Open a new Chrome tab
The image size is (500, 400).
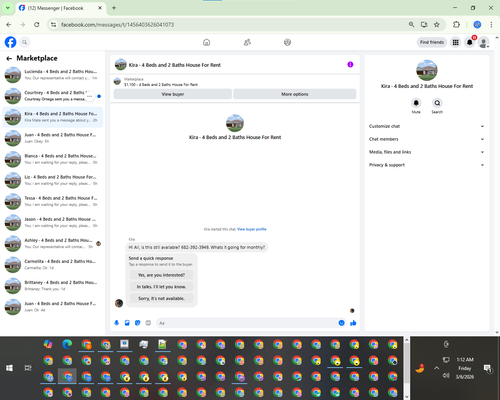[x=114, y=8]
